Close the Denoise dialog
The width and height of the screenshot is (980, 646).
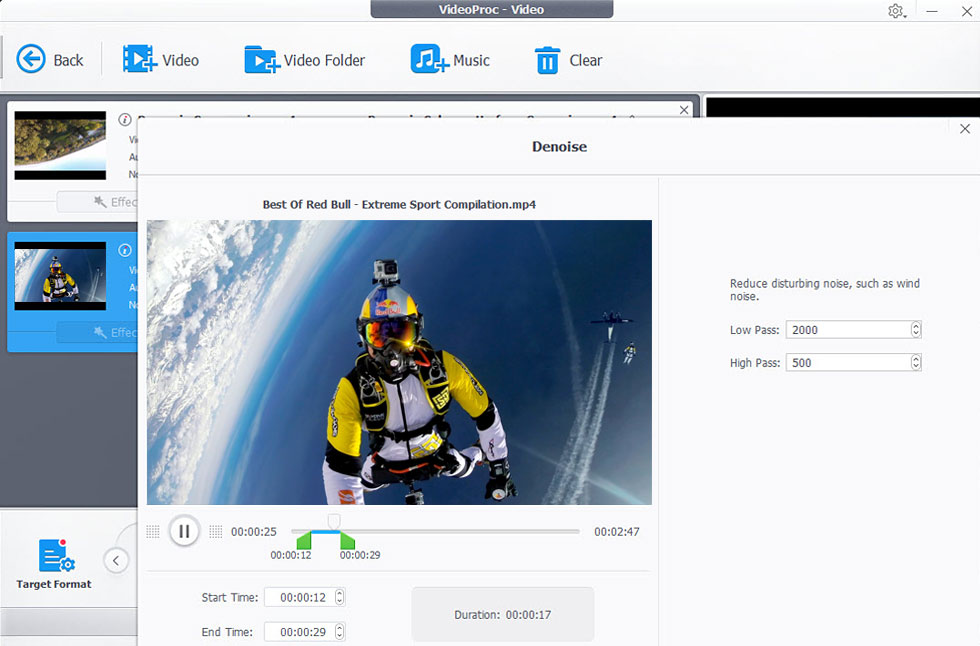(x=964, y=129)
